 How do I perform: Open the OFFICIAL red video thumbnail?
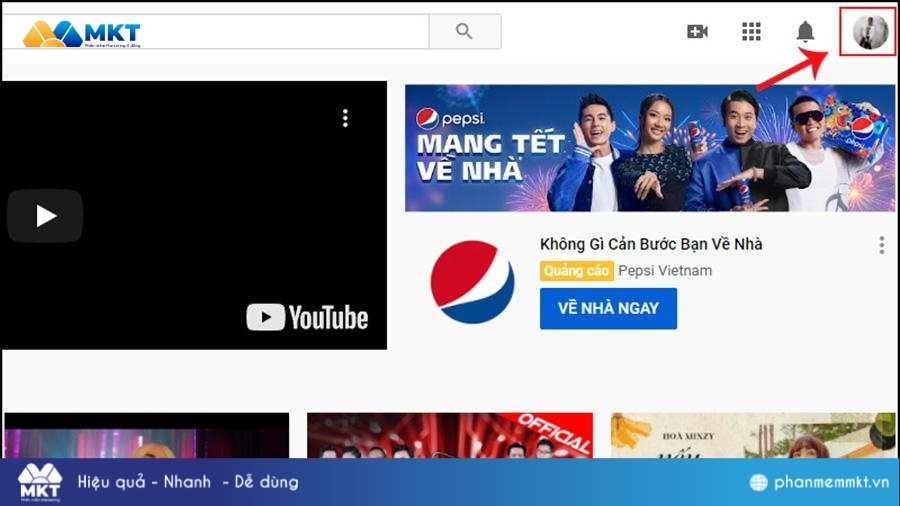point(449,435)
